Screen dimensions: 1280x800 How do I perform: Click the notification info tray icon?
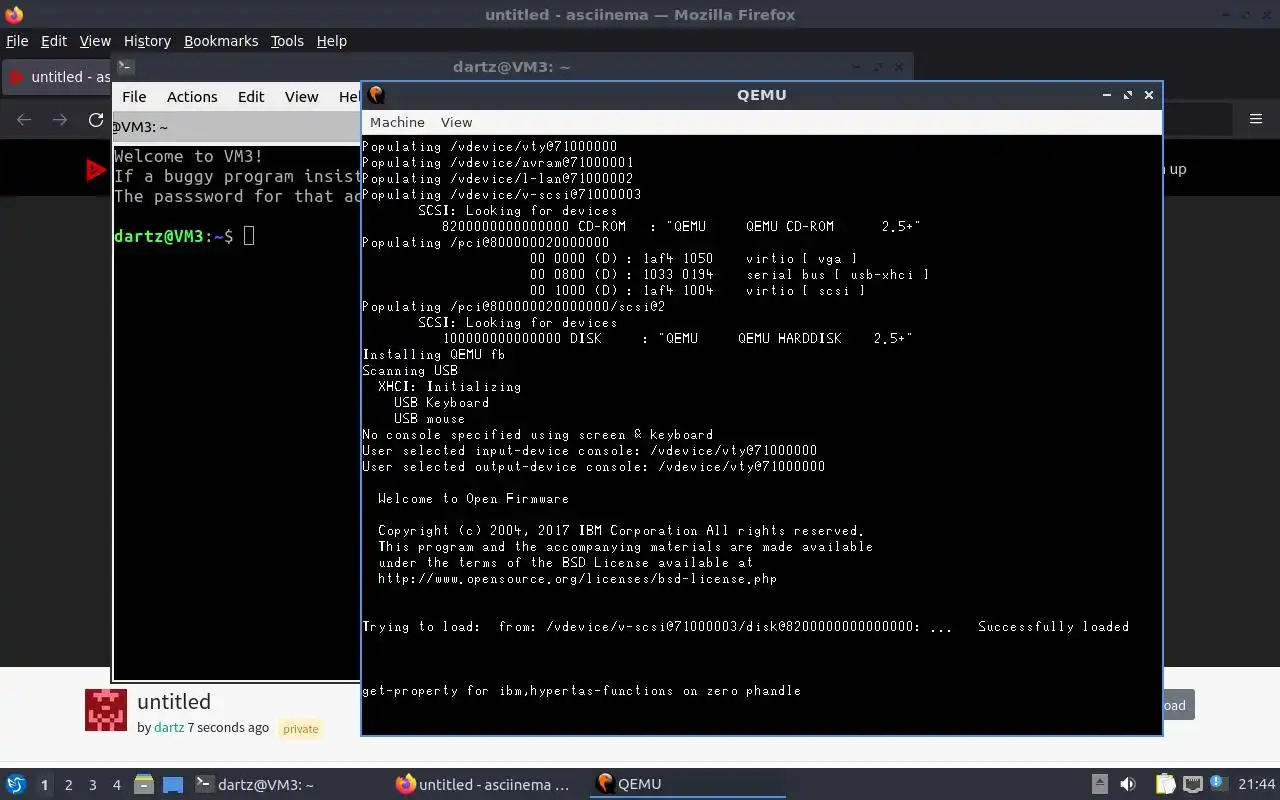point(1218,784)
